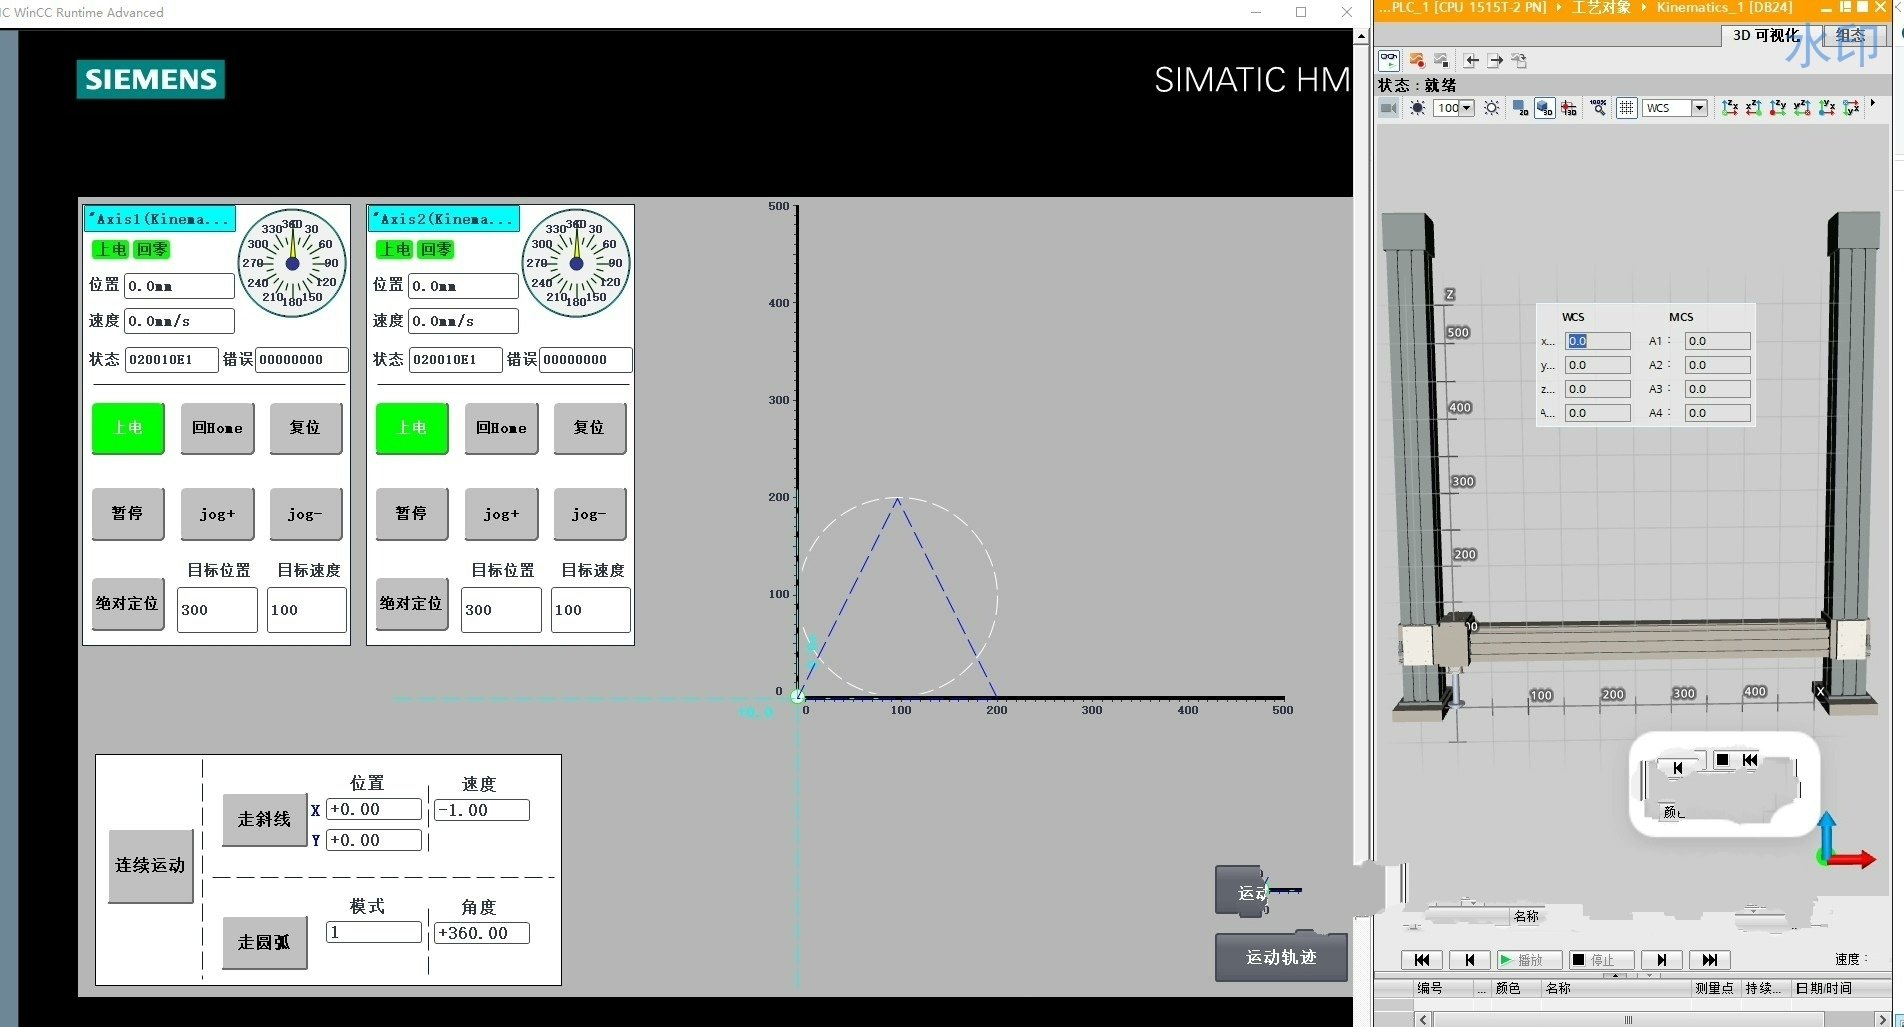Image resolution: width=1904 pixels, height=1027 pixels.
Task: Click the trace table right scroll arrow
Action: tap(1882, 1019)
